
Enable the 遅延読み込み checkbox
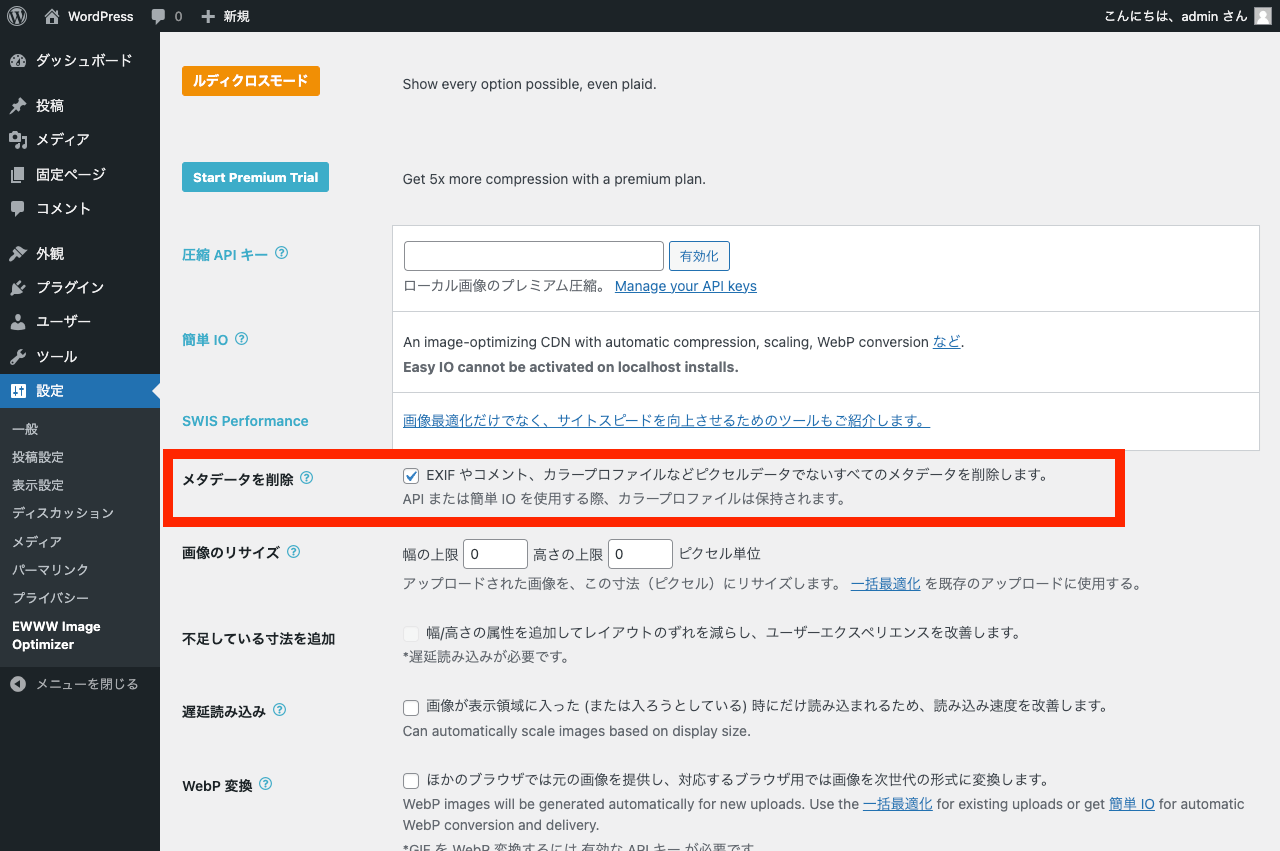tap(411, 708)
